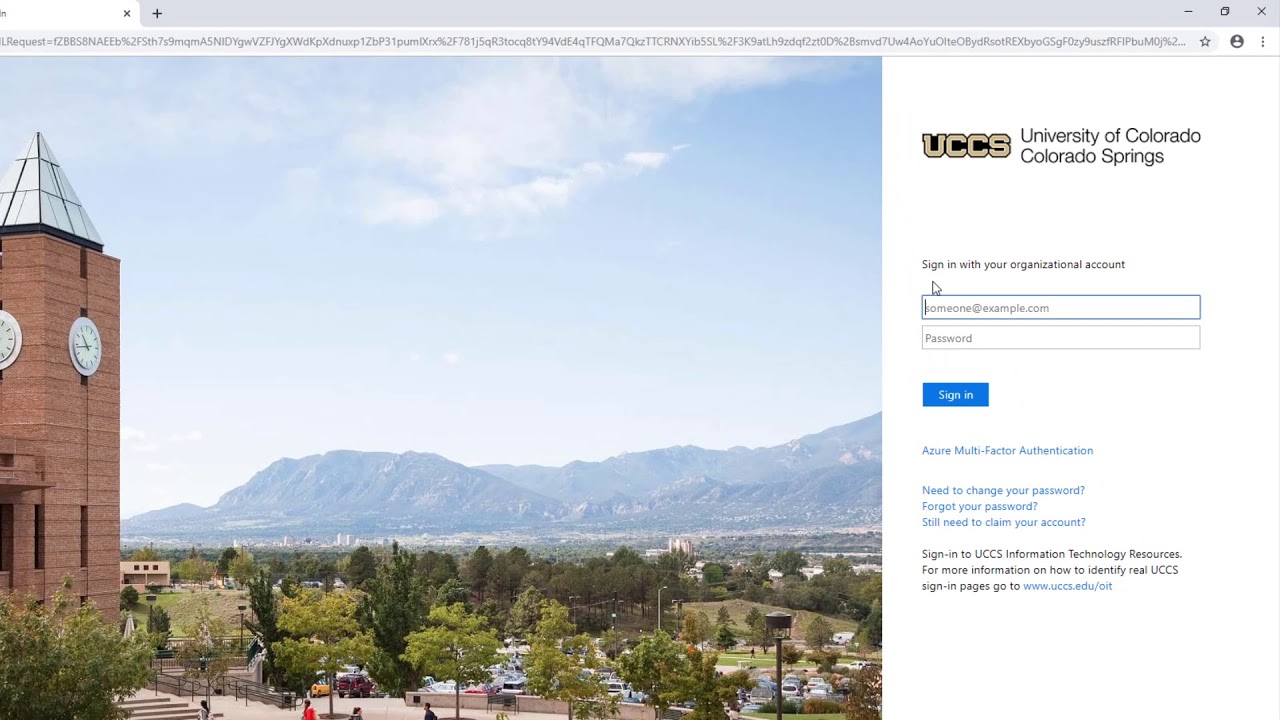The height and width of the screenshot is (720, 1280).
Task: Follow the Need to change your password link
Action: (x=1003, y=490)
